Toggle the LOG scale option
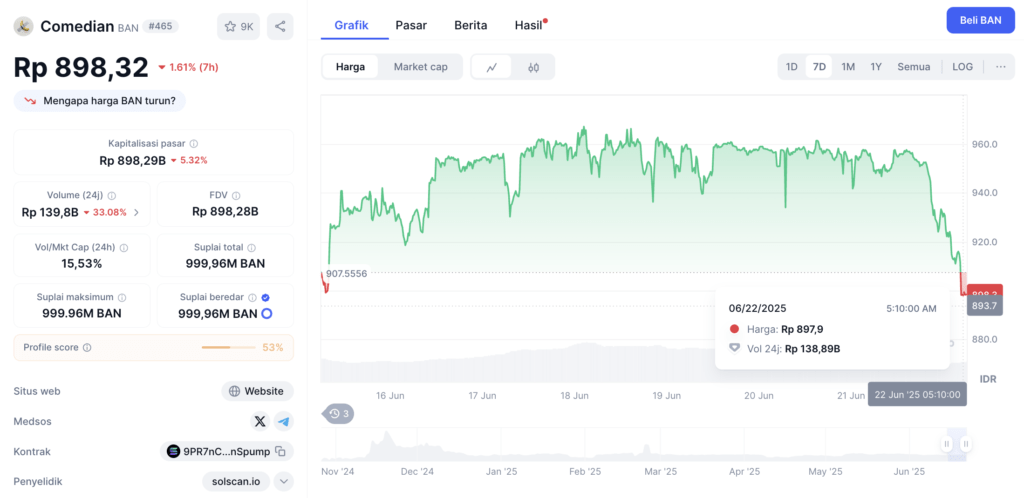This screenshot has height=498, width=1024. (962, 67)
